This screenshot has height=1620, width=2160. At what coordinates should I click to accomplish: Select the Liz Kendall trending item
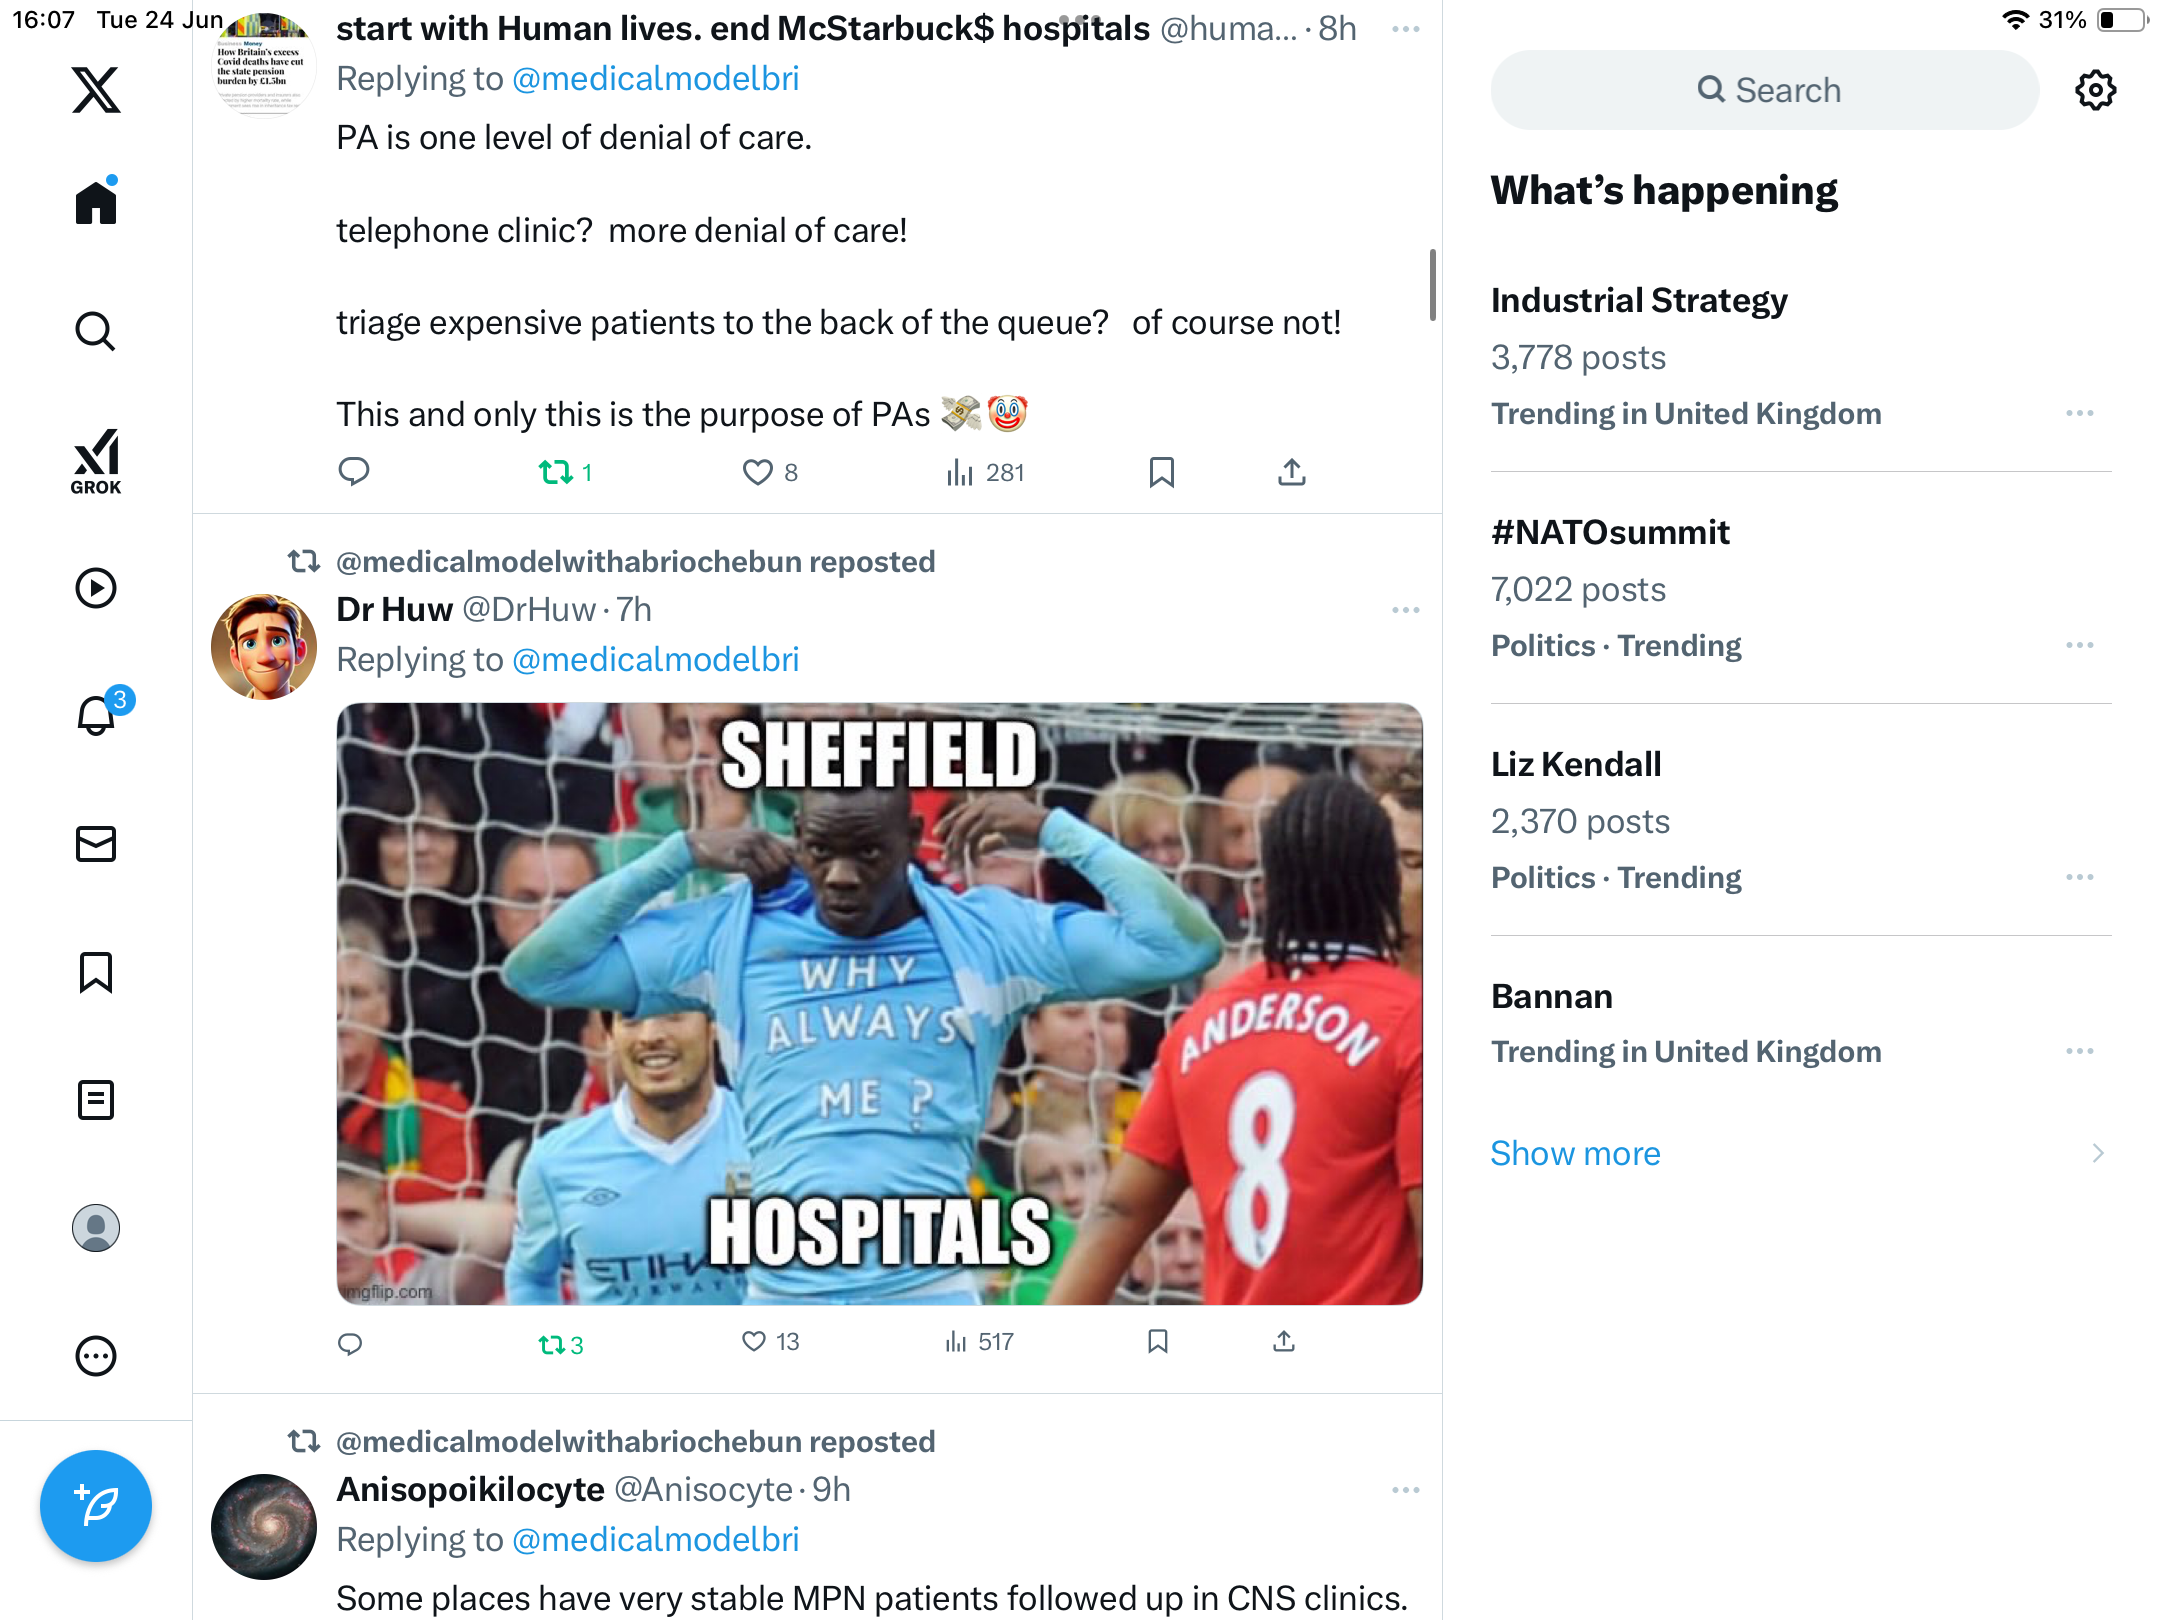click(1801, 820)
